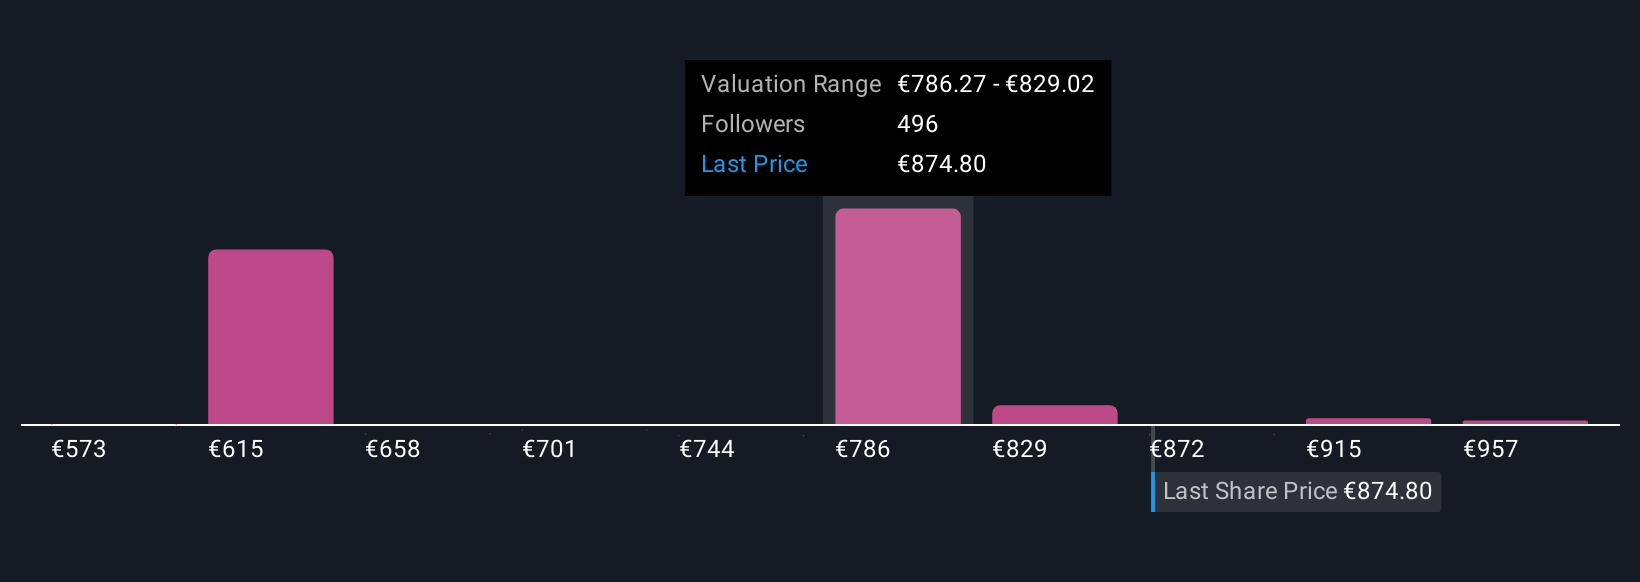Click the €872 axis label
The width and height of the screenshot is (1640, 582).
coord(1177,449)
